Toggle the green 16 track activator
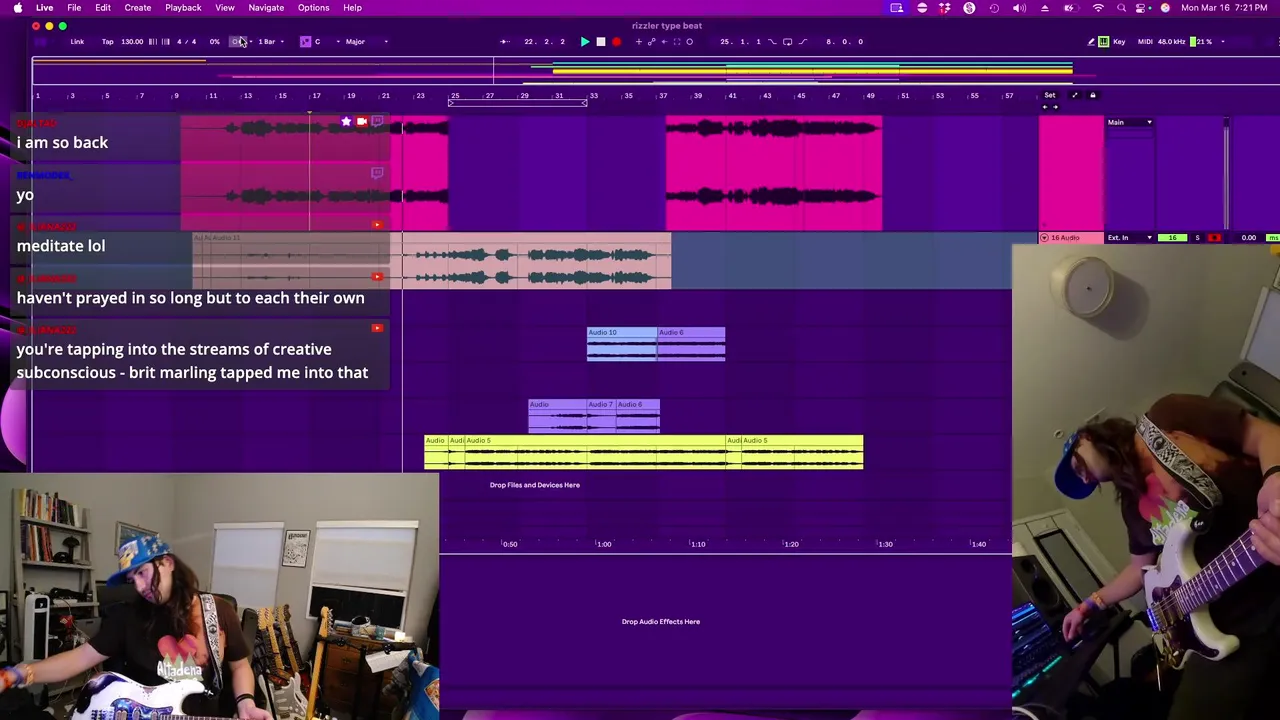Viewport: 1280px width, 720px height. 1172,238
